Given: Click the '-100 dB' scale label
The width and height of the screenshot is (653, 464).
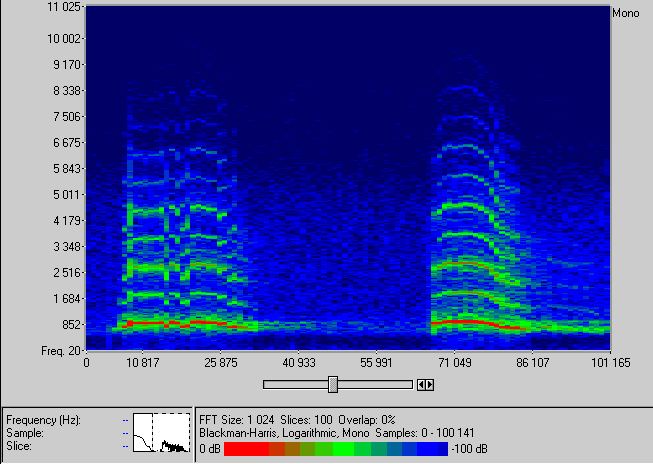Looking at the screenshot, I should pyautogui.click(x=469, y=449).
